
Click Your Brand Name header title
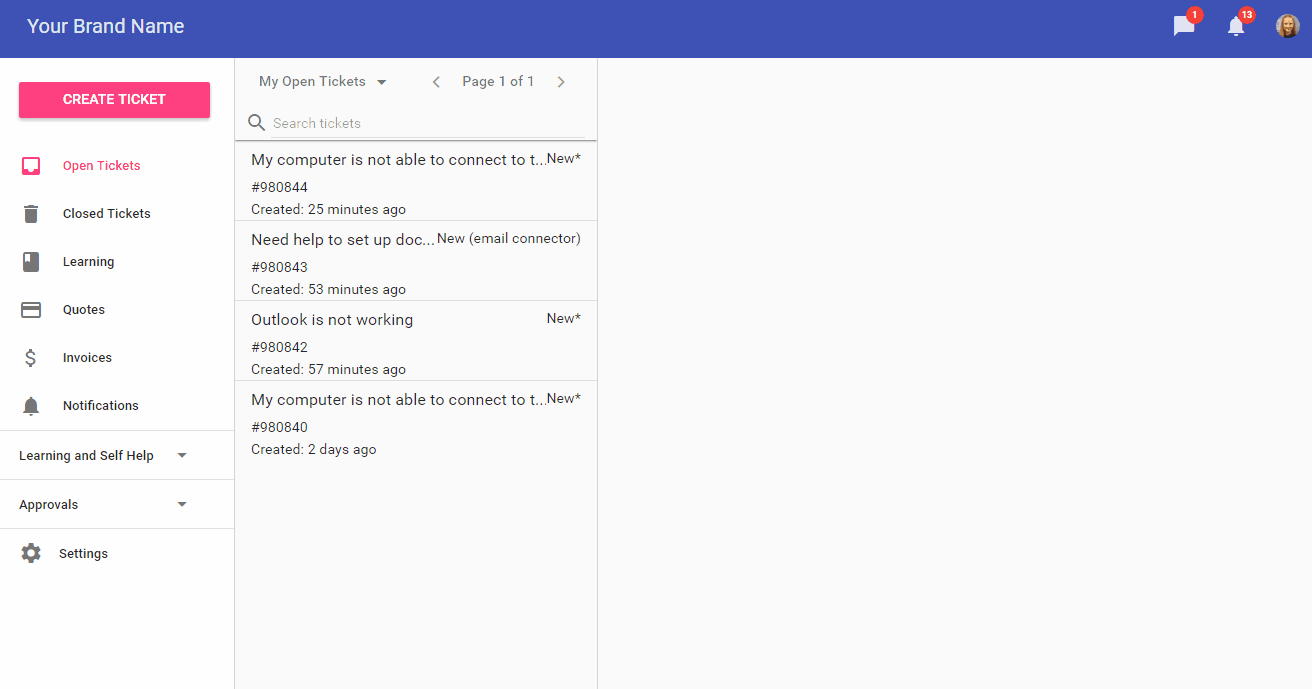tap(106, 26)
